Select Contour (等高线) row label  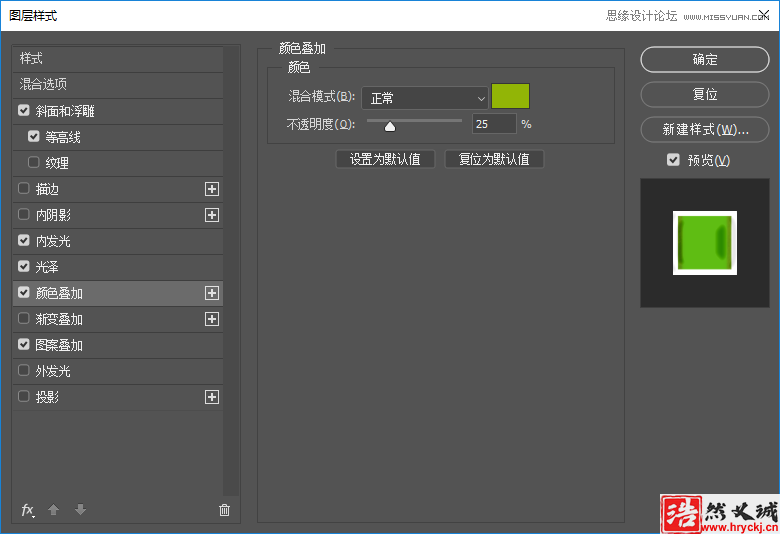click(x=63, y=137)
